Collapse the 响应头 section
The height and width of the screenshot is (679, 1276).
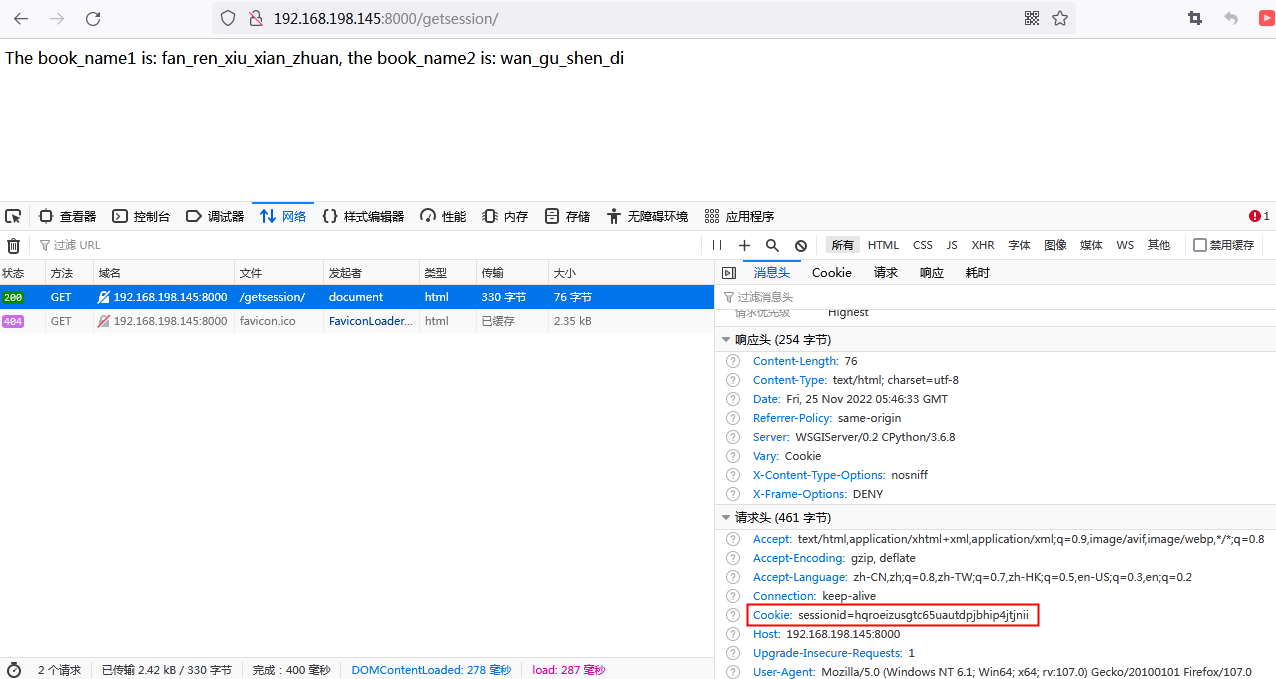[727, 340]
